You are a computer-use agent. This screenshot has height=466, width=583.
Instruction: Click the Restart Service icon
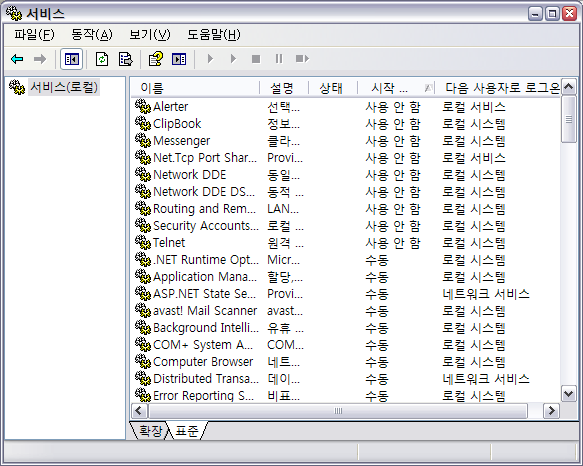click(x=302, y=59)
